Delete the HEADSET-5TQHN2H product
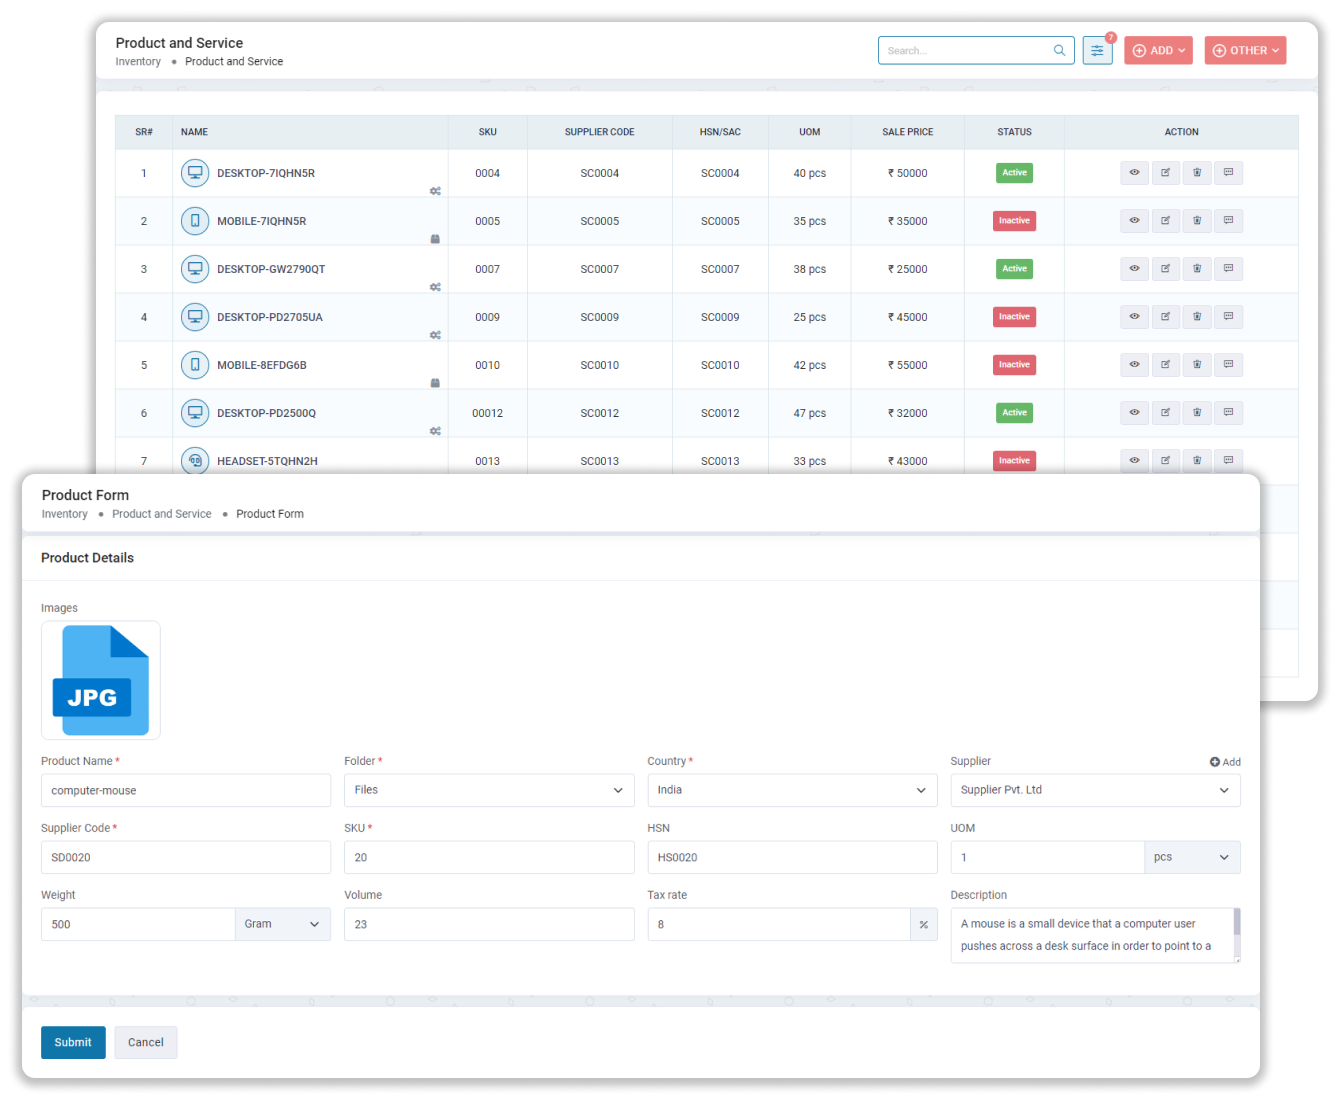Viewport: 1340px width, 1100px height. click(x=1196, y=460)
